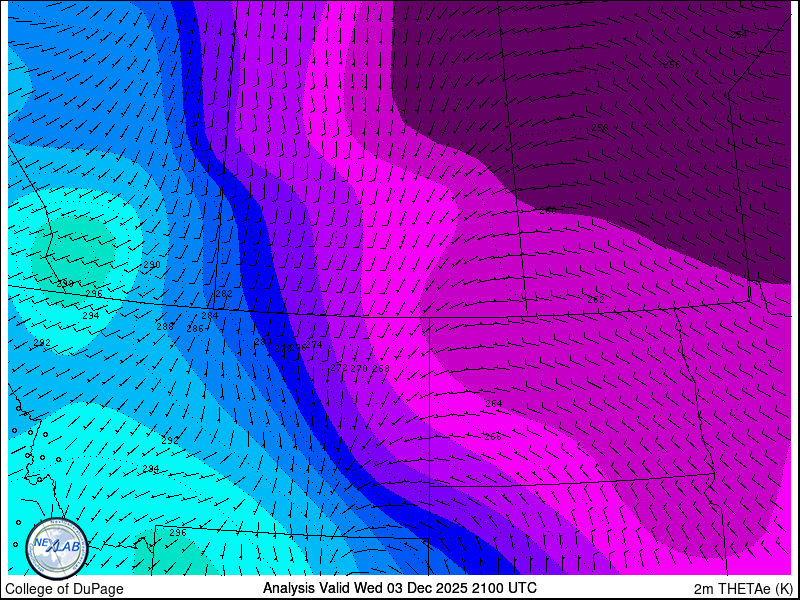Select the Analysis Valid Wed 03 Dec 2025 timestamp
Viewport: 800px width, 600px height.
tap(399, 588)
